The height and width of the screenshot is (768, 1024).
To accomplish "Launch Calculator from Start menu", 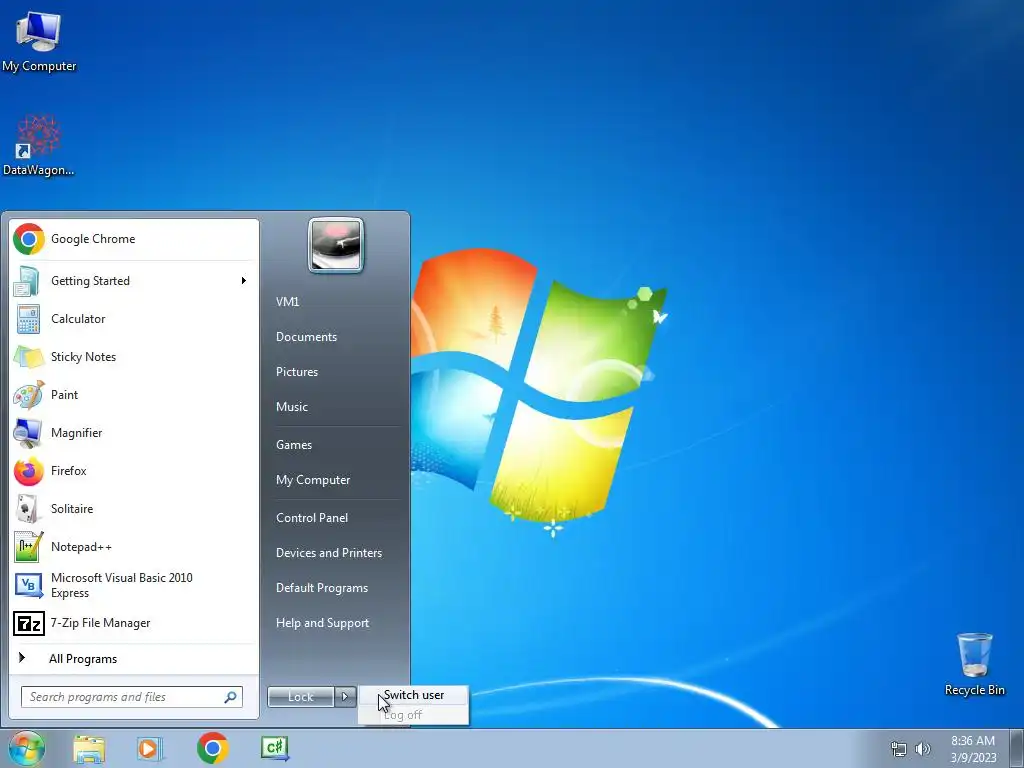I will click(x=134, y=319).
